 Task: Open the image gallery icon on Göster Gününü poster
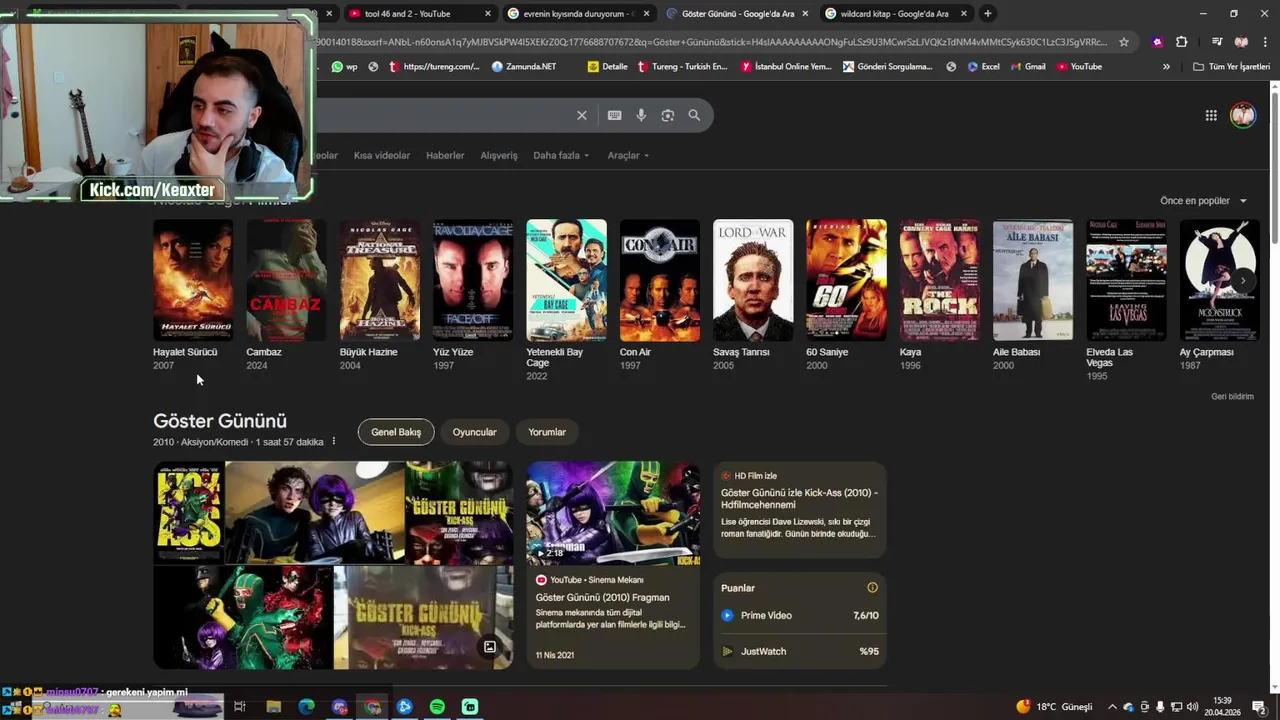click(490, 647)
